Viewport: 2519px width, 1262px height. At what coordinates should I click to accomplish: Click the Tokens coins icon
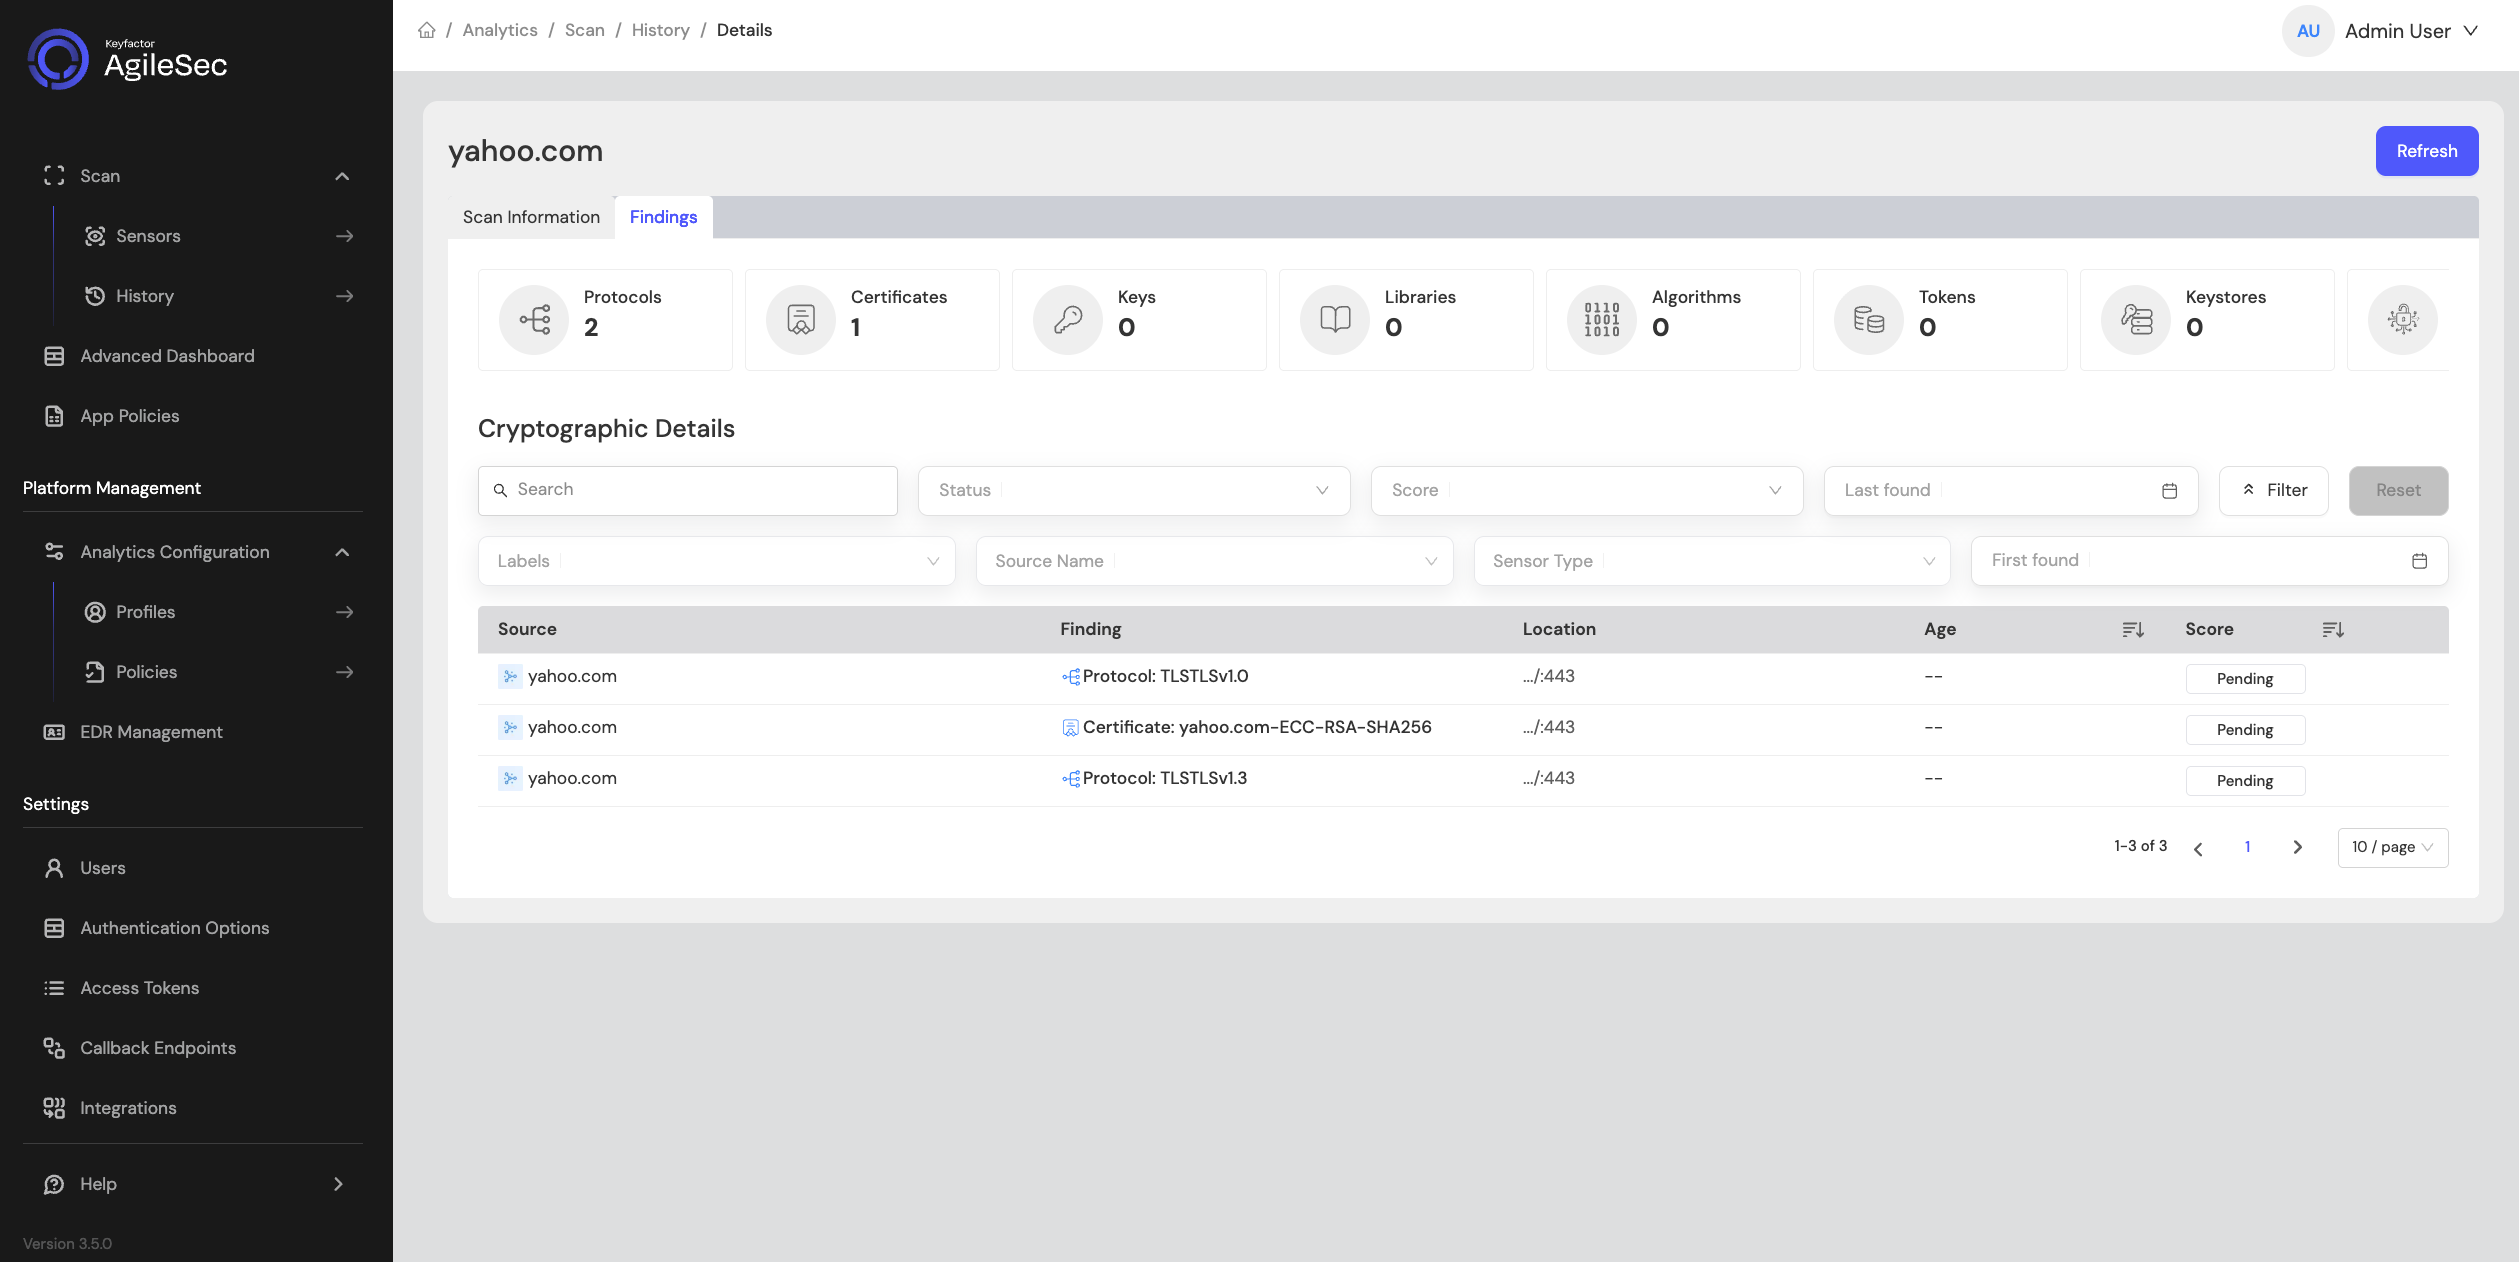click(x=1869, y=320)
